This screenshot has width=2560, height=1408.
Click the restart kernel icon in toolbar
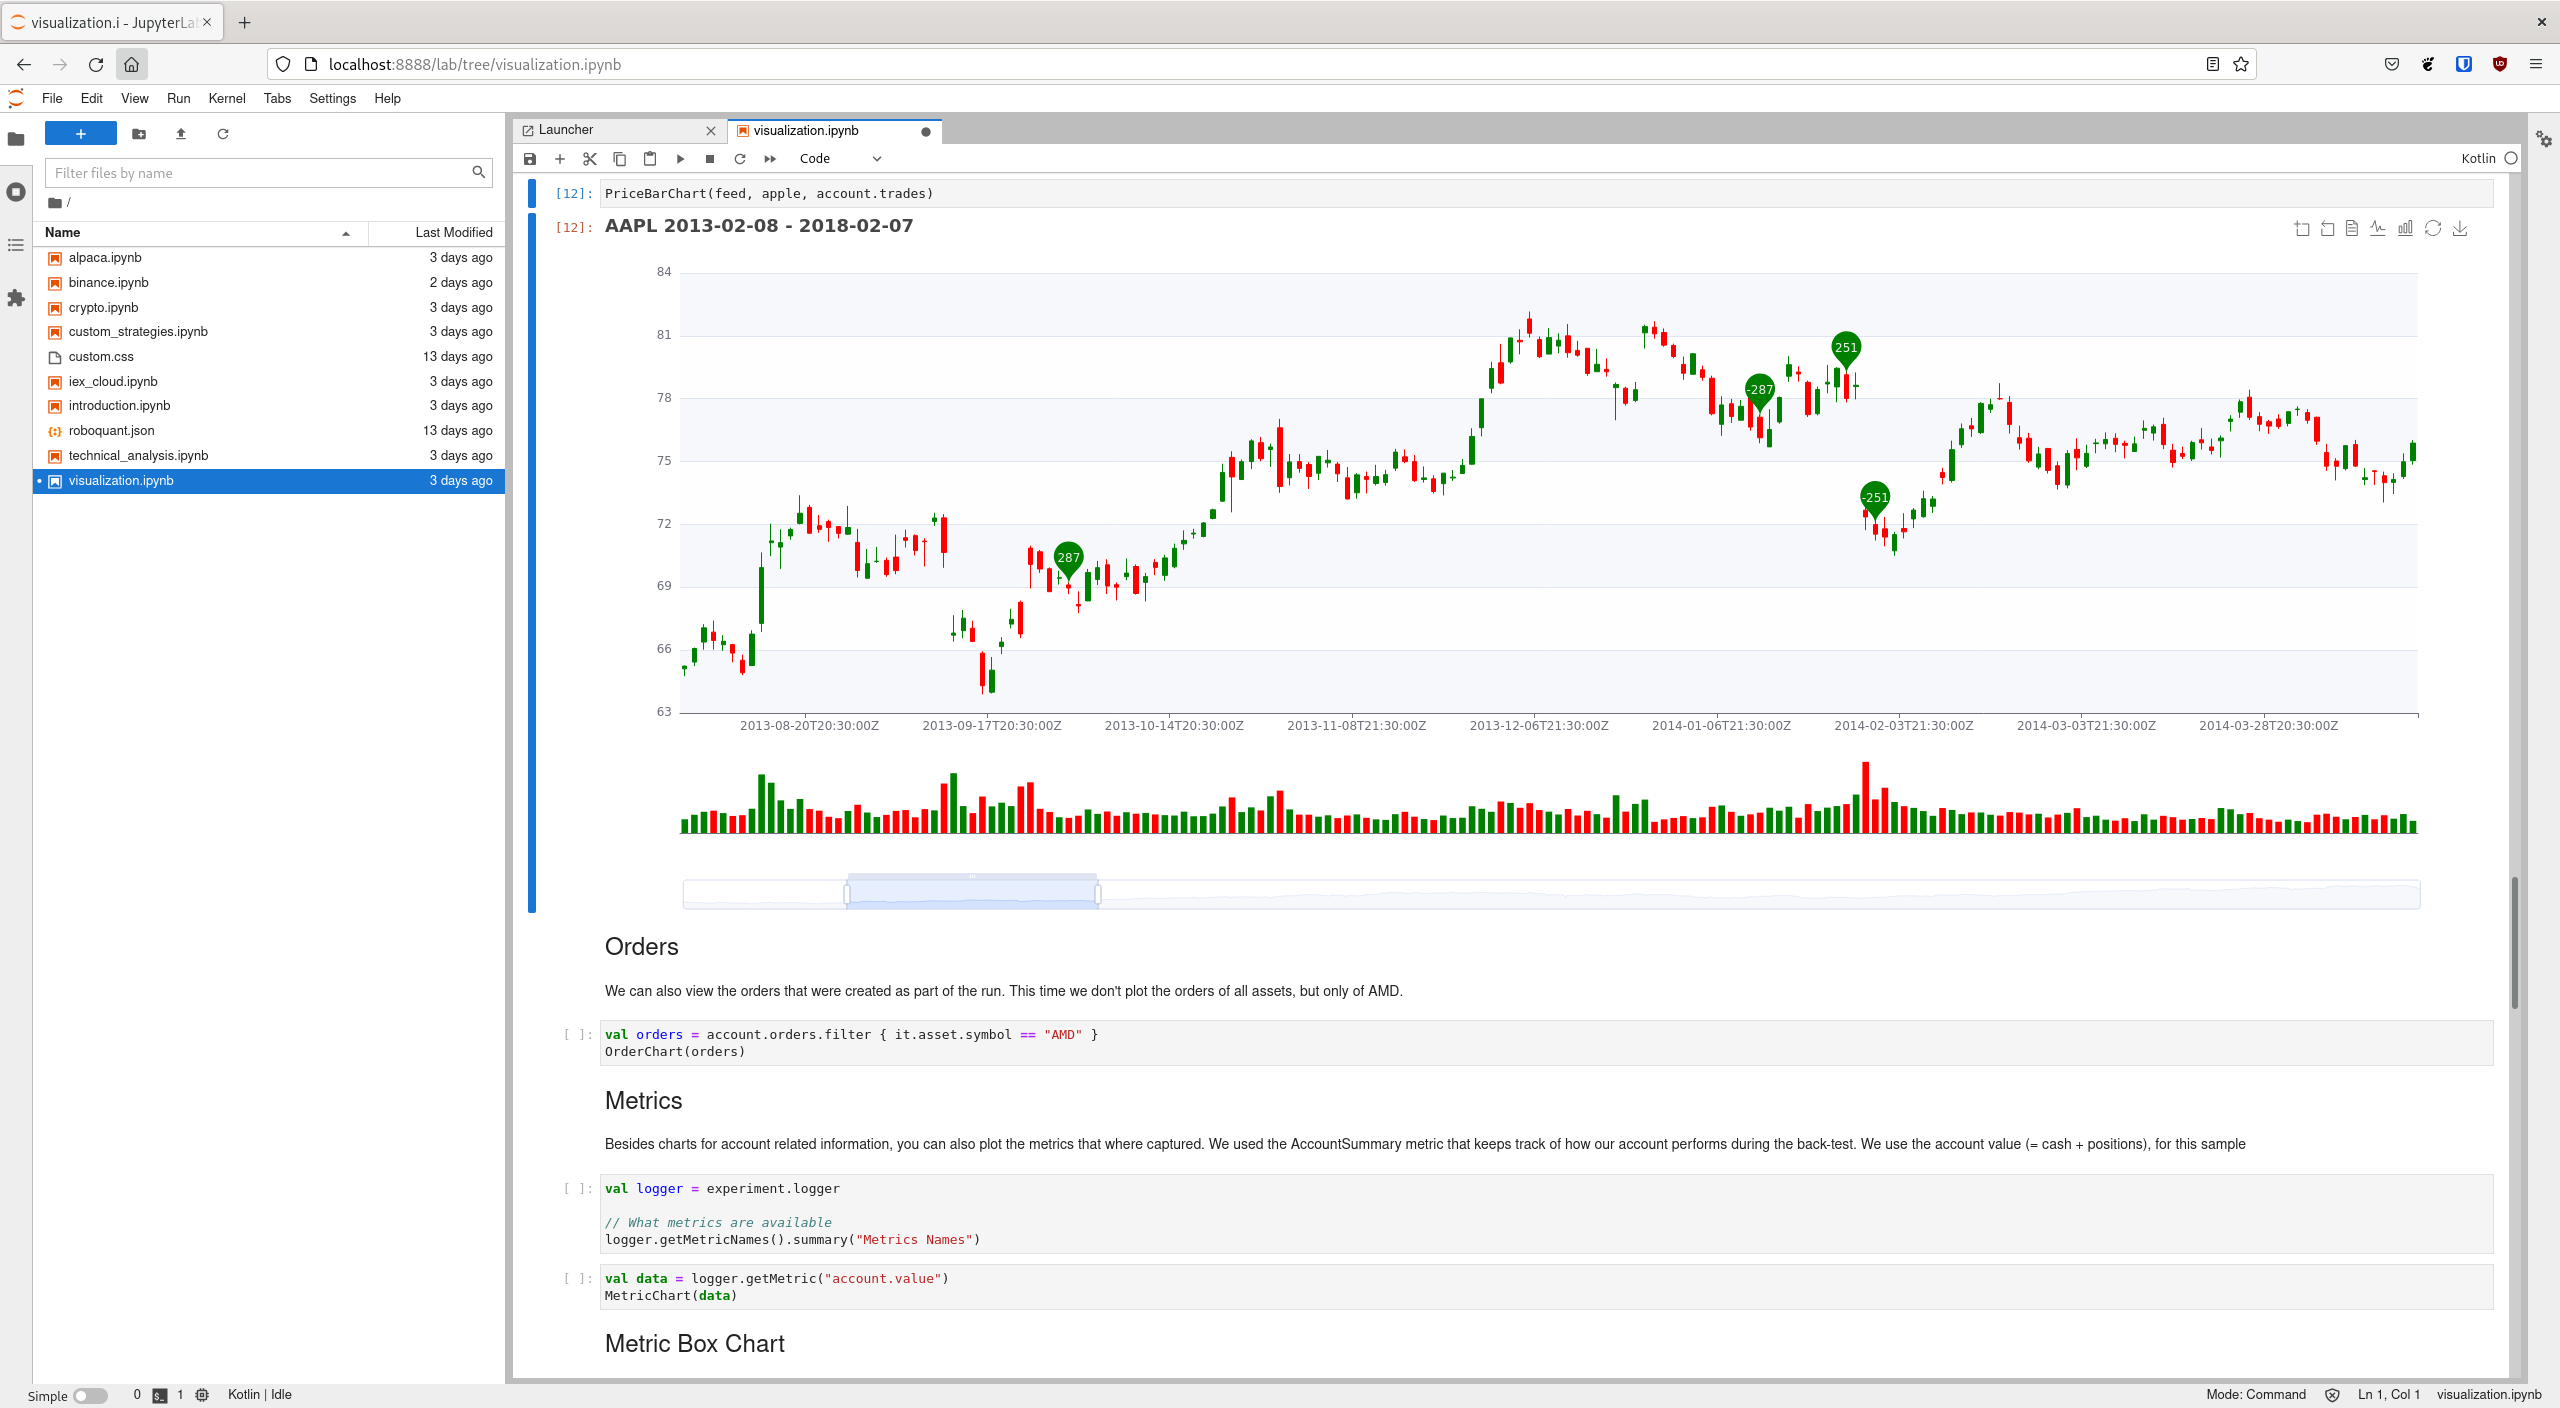[x=742, y=158]
